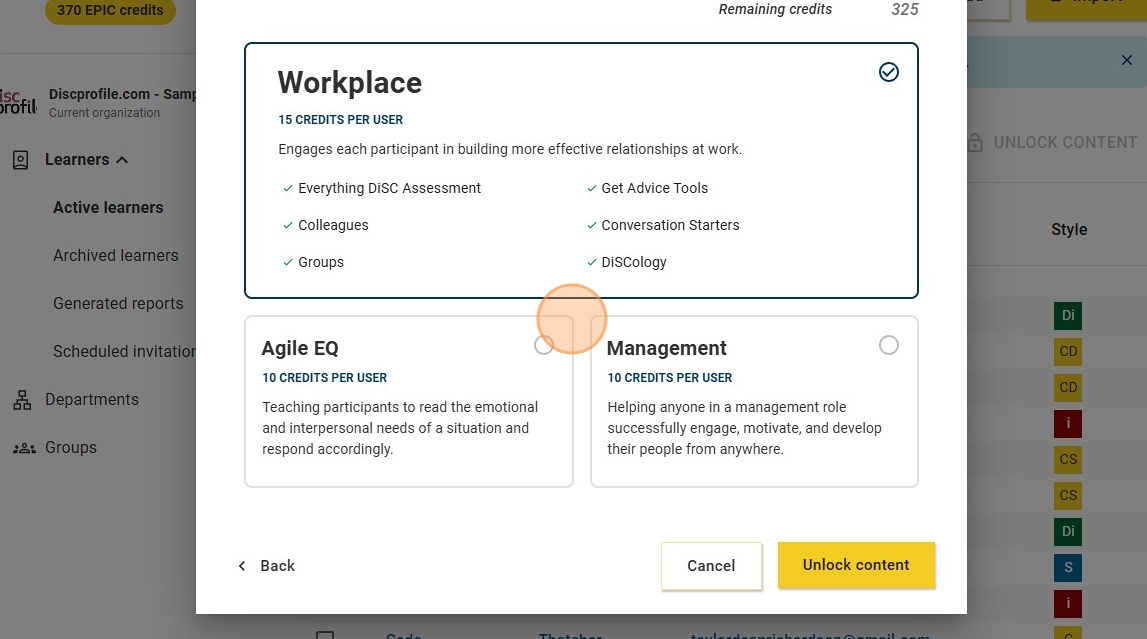Click Everything DiSC Assessment feature item
Image resolution: width=1147 pixels, height=639 pixels.
(382, 188)
